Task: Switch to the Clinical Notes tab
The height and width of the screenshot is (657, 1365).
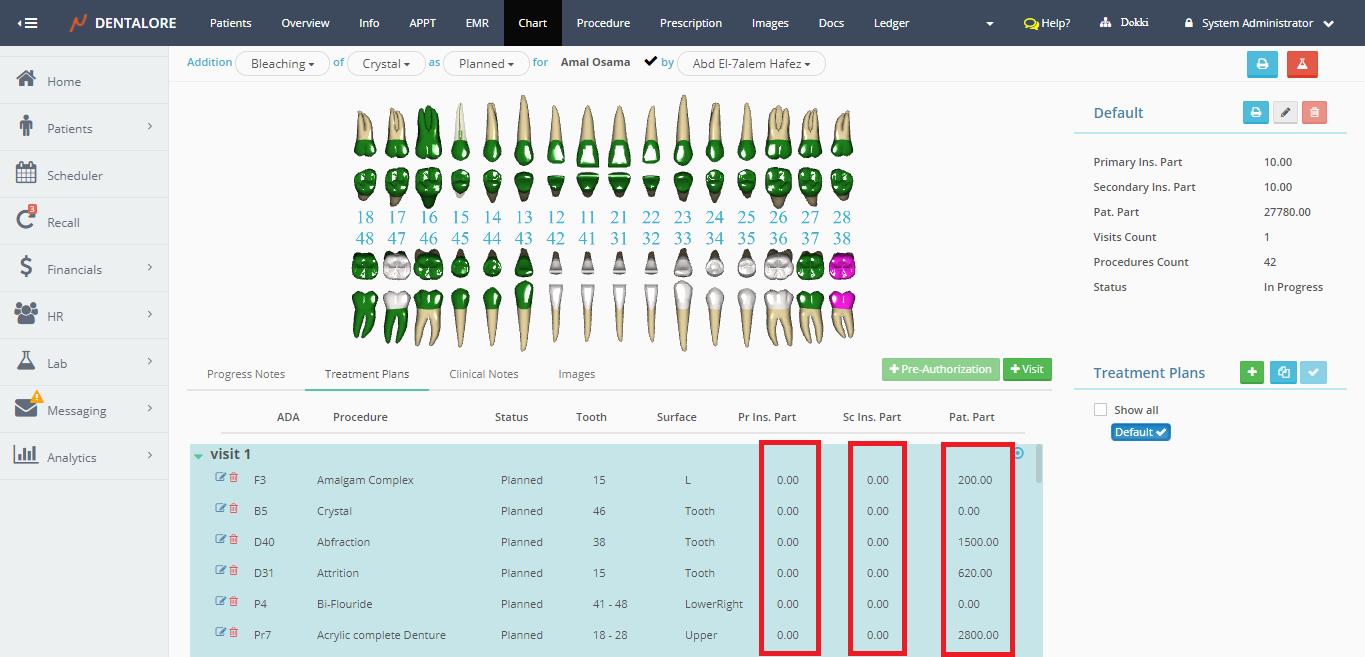Action: point(483,374)
